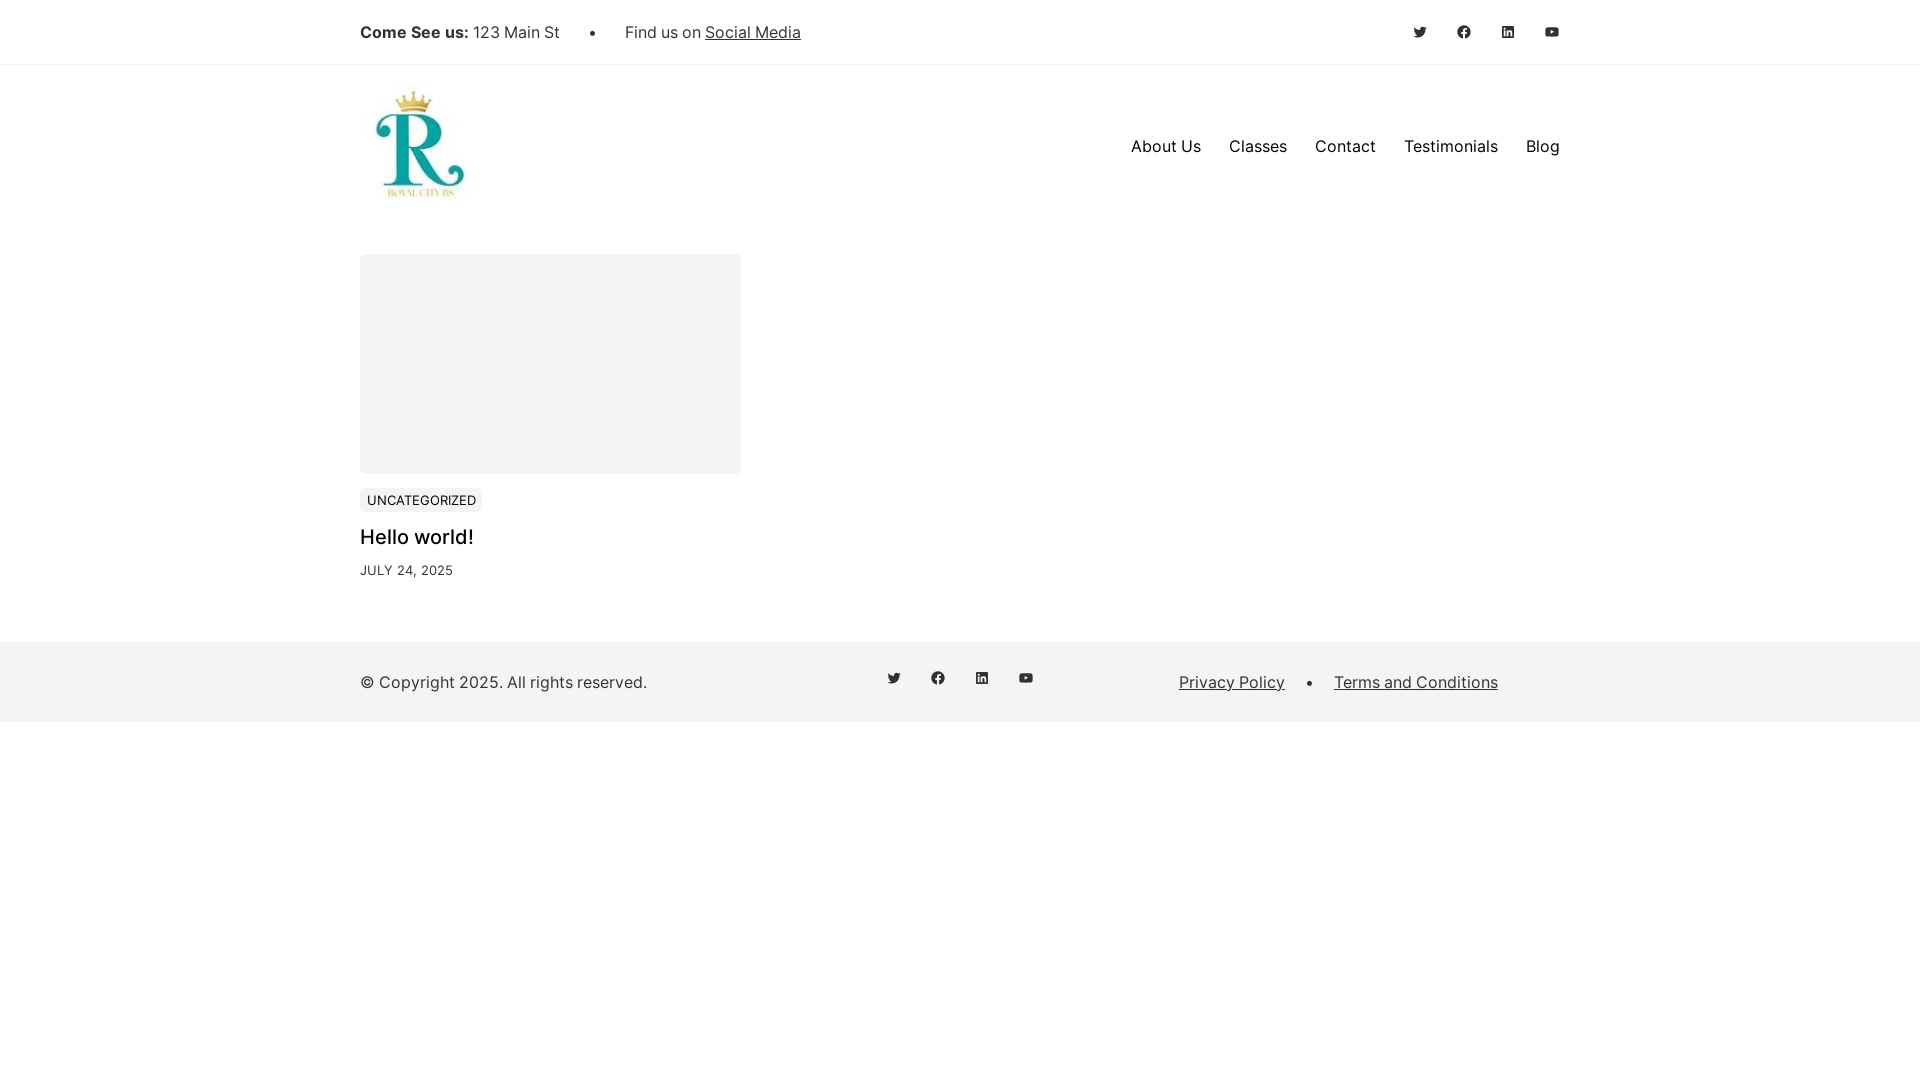1920x1080 pixels.
Task: Open Terms and Conditions link
Action: 1416,682
